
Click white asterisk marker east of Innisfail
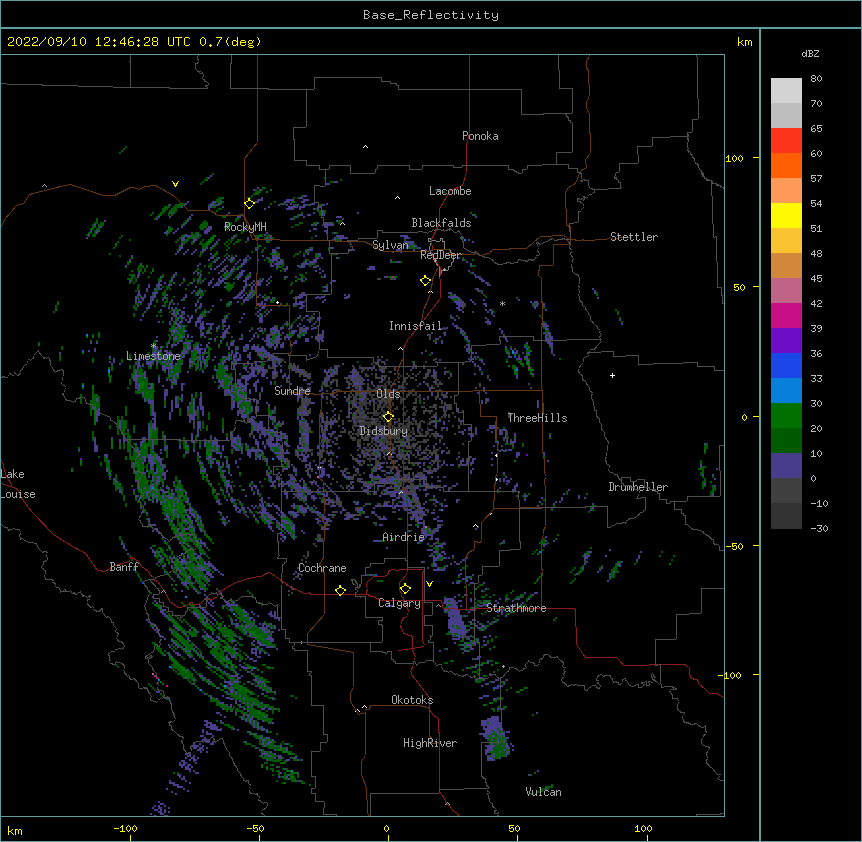[x=502, y=304]
